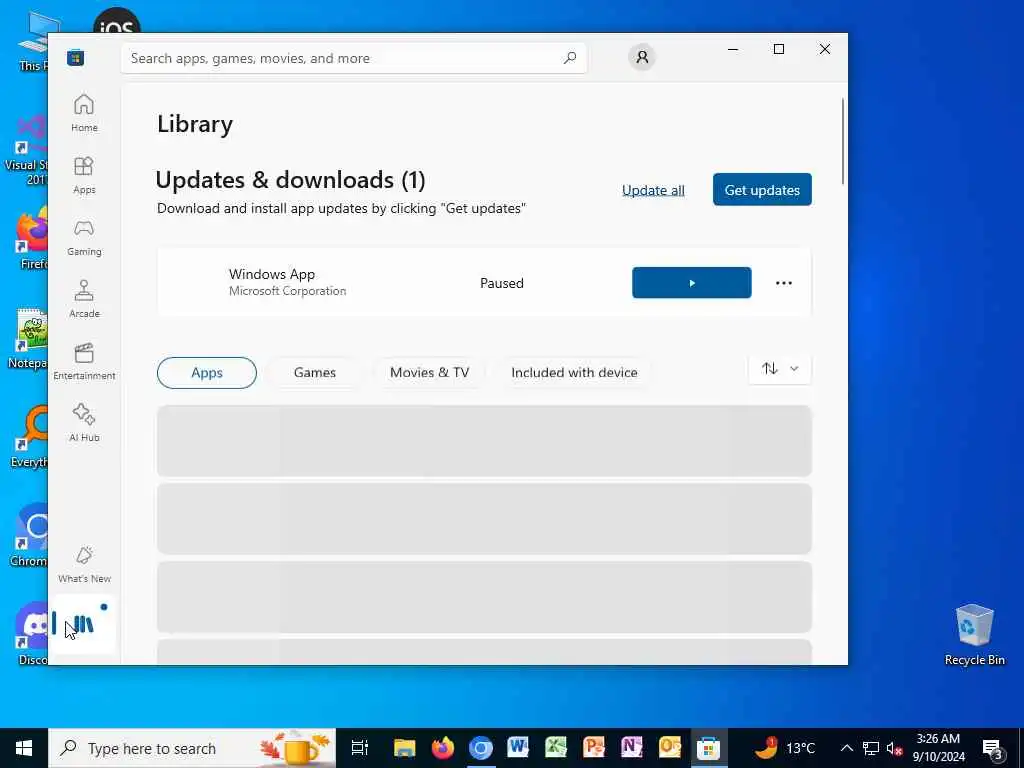Open Gaming section in sidebar

pyautogui.click(x=84, y=238)
